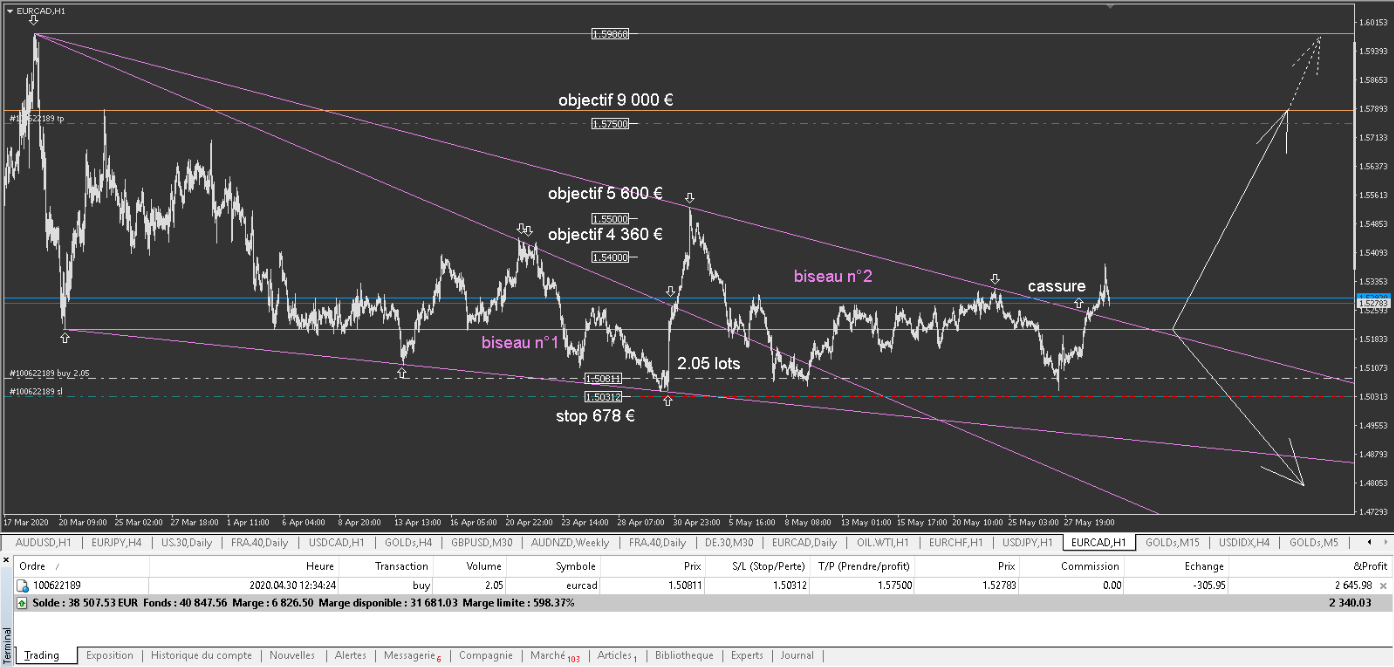
Task: Select the 'biseau n°1' chart label
Action: pos(519,343)
